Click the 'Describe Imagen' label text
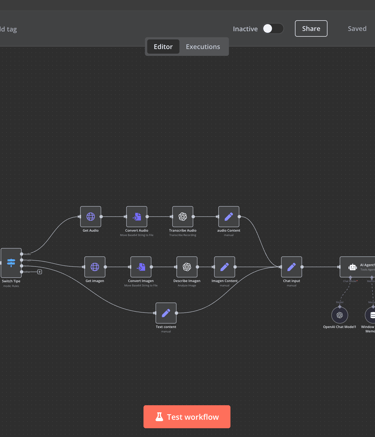Viewport: 375px width, 437px height. point(187,281)
